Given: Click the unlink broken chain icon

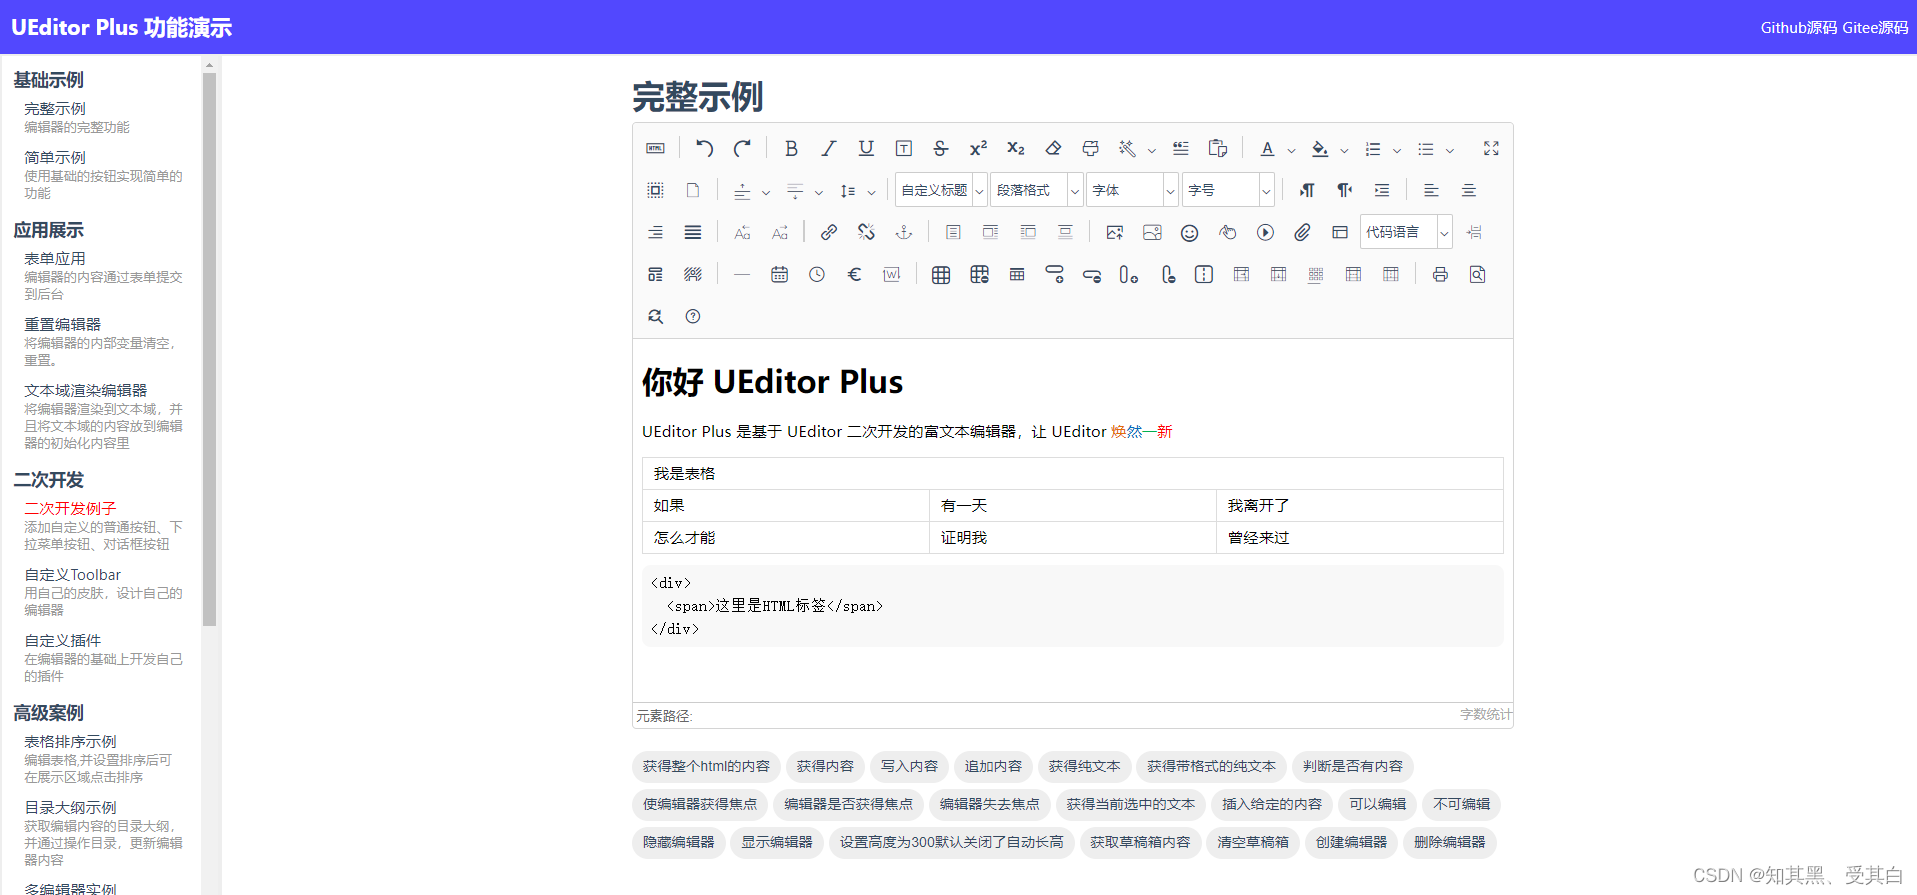Looking at the screenshot, I should pos(866,232).
